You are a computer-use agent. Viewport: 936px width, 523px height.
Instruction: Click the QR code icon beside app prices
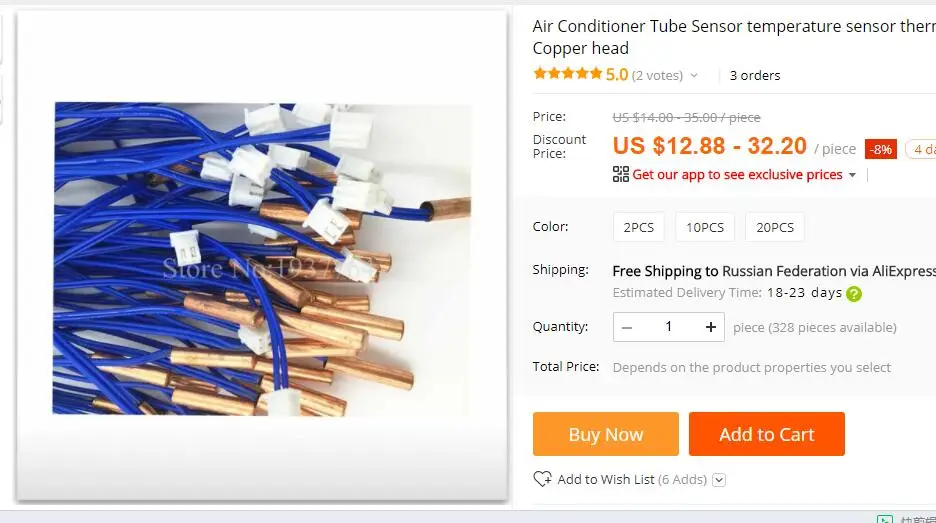click(621, 174)
